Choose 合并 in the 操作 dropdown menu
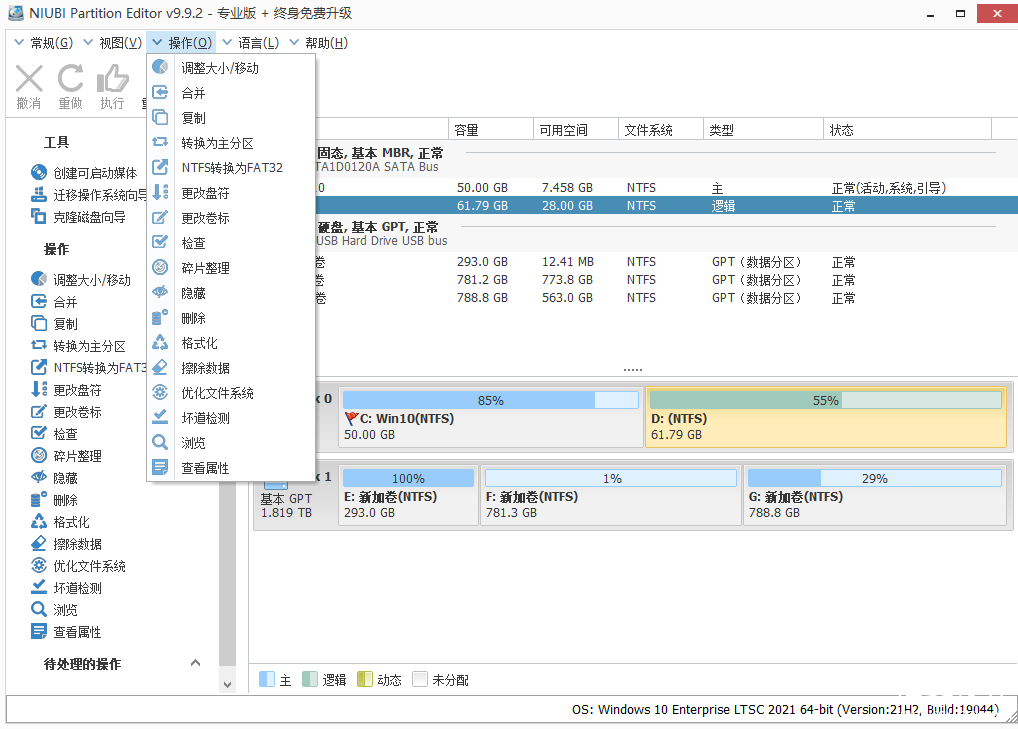 coord(231,93)
